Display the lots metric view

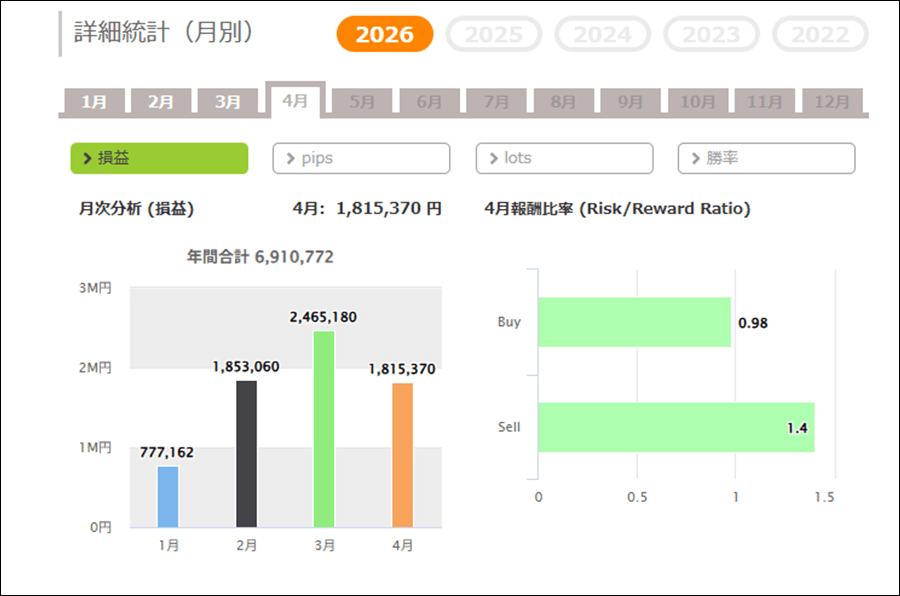(564, 158)
